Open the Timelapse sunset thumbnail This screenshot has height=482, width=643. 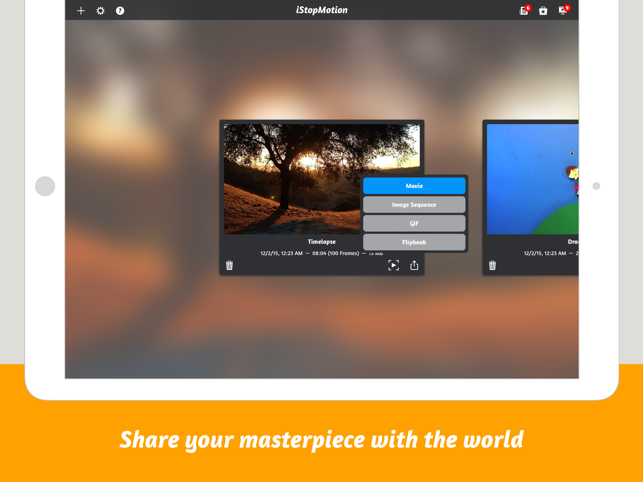tap(292, 178)
